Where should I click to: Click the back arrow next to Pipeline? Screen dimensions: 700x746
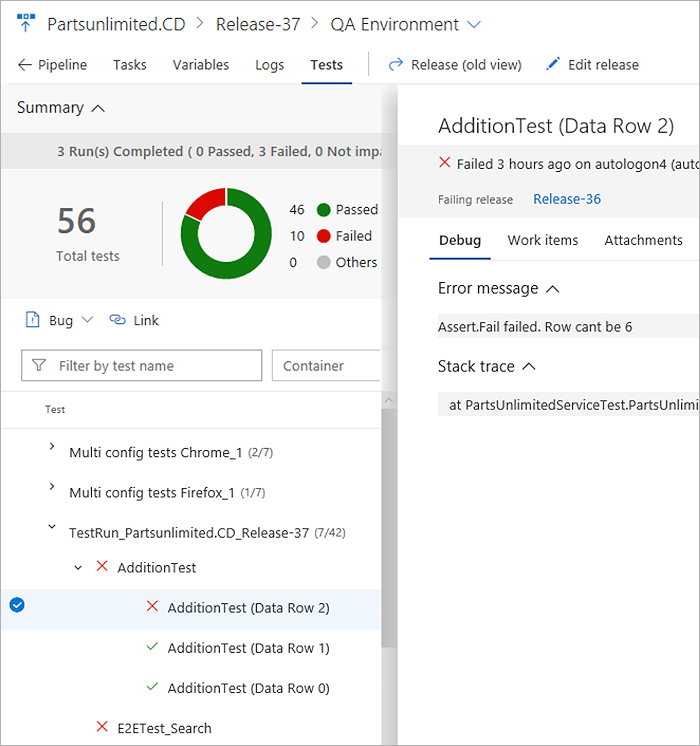tap(25, 65)
